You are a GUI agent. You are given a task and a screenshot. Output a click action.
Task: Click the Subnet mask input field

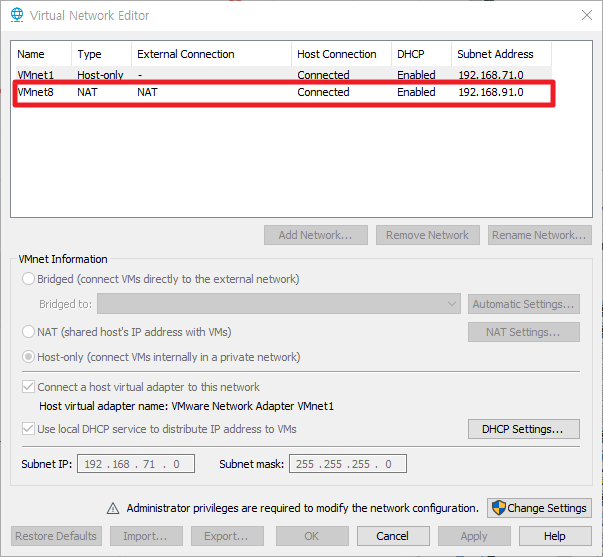tap(348, 464)
